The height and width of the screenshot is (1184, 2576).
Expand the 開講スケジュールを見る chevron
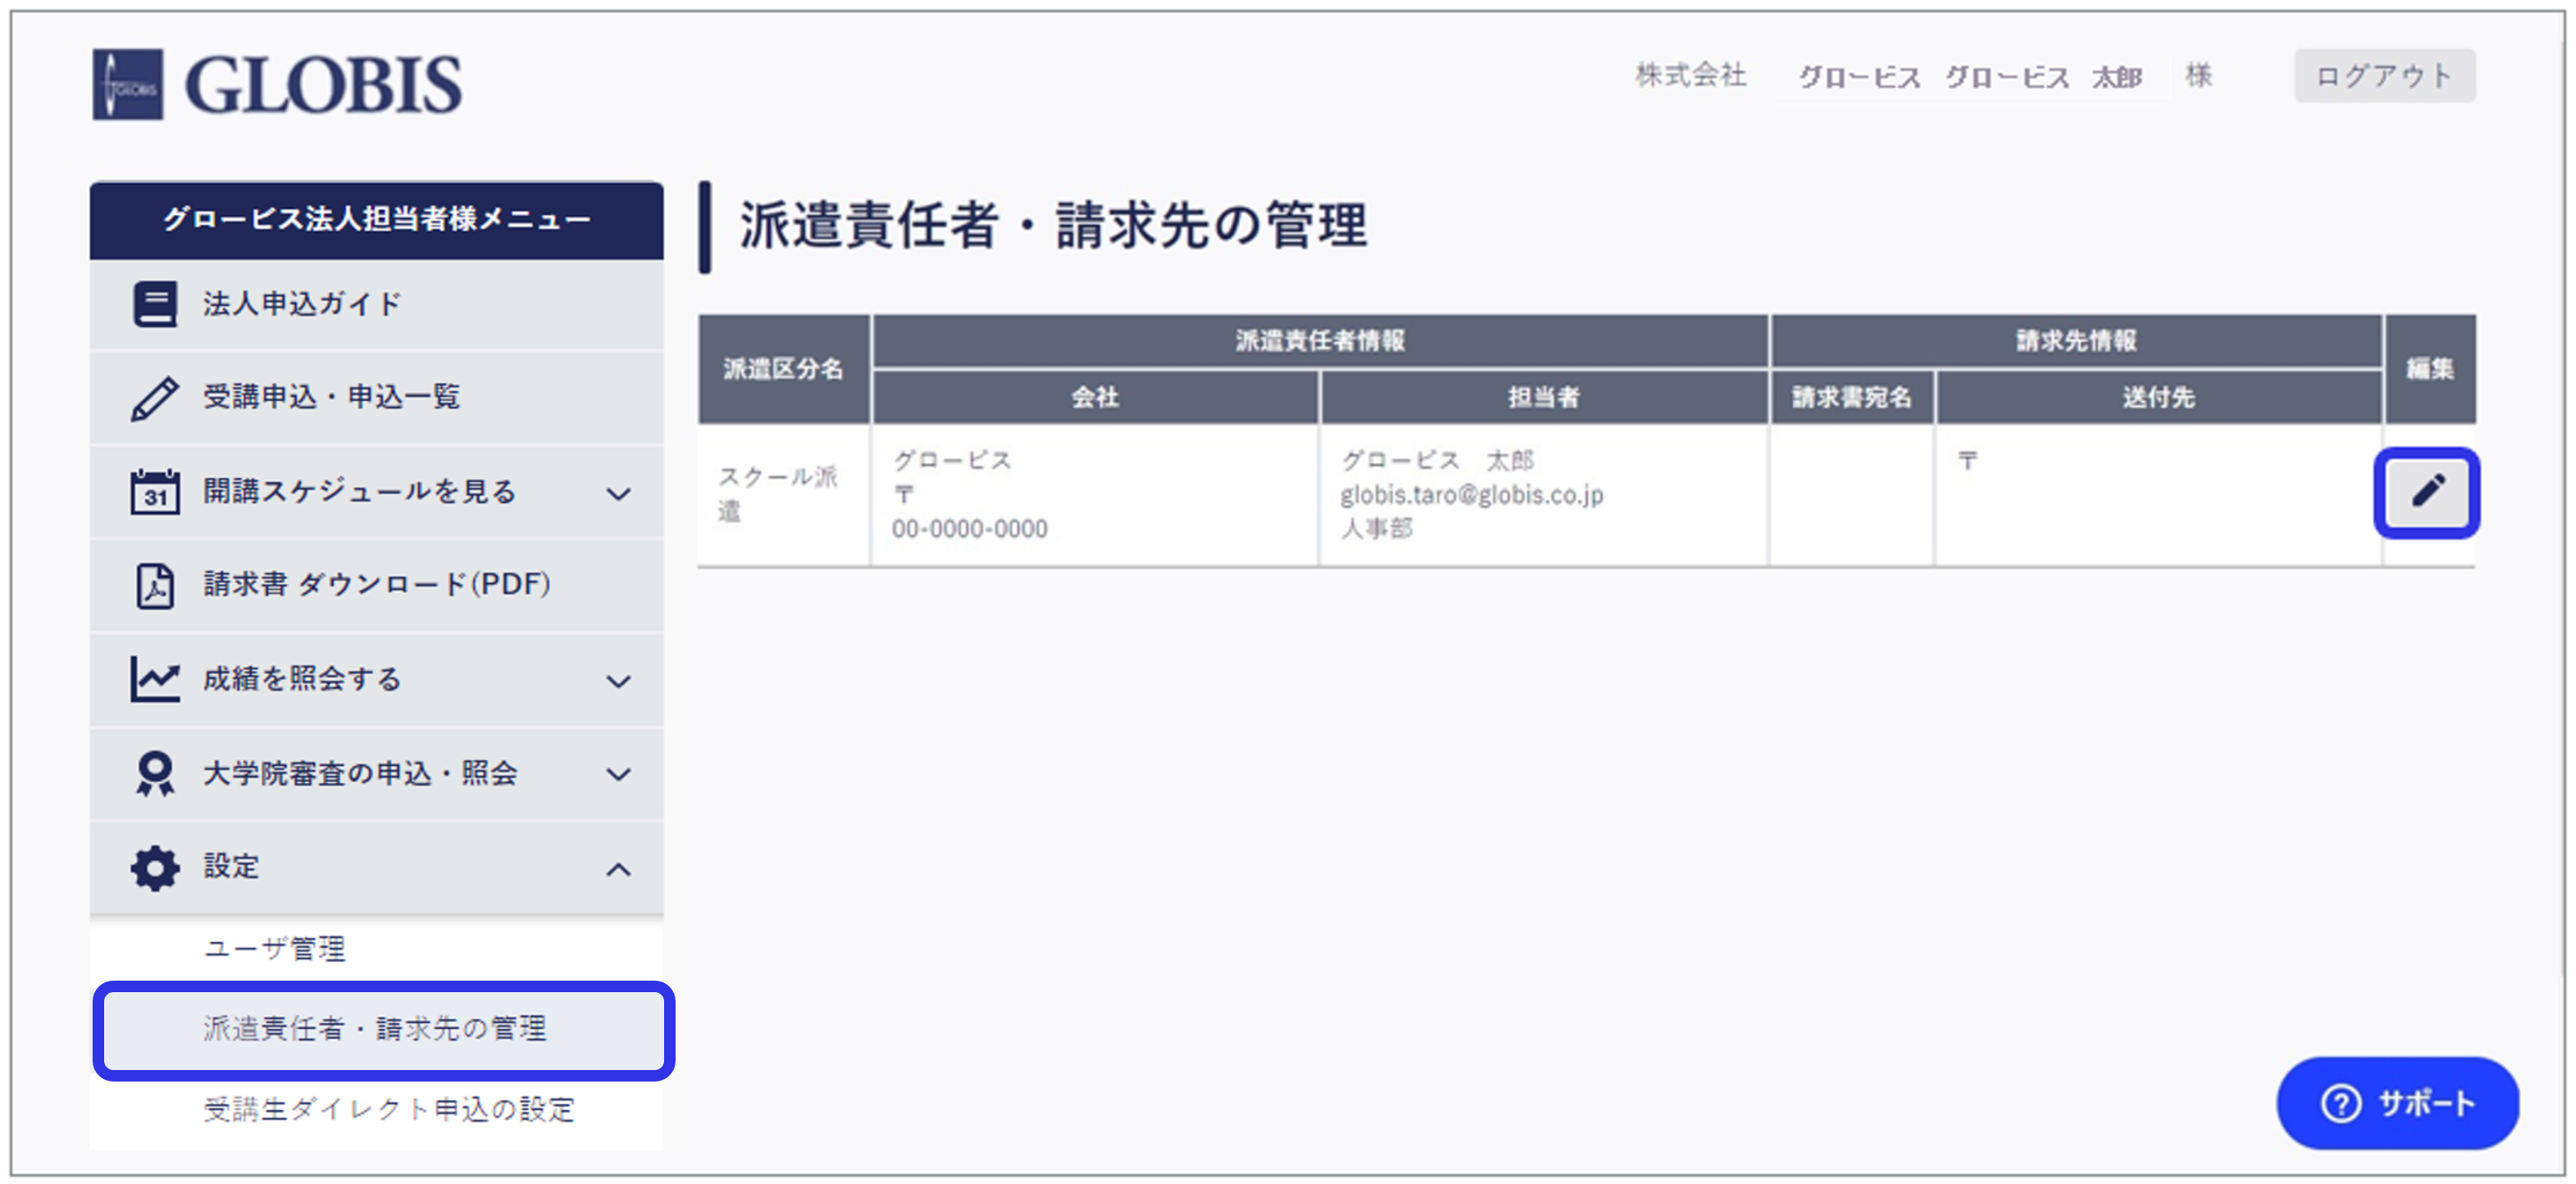(x=619, y=494)
